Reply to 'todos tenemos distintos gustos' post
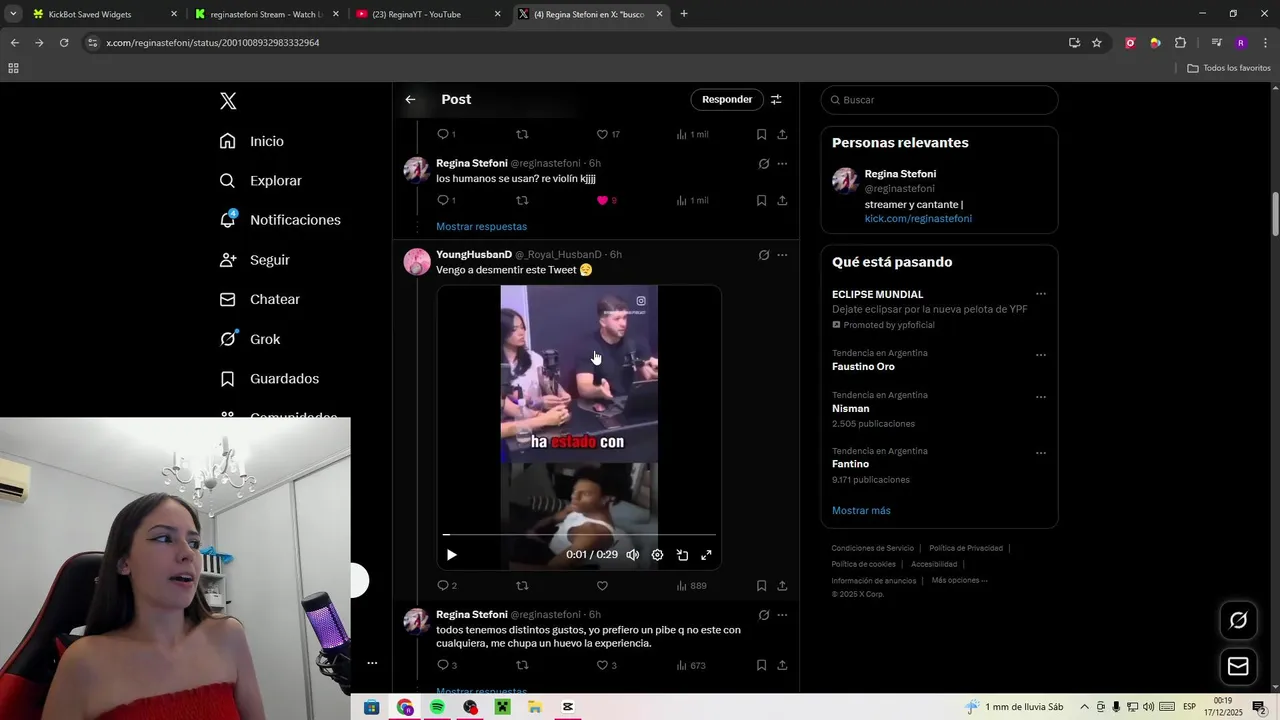Viewport: 1280px width, 720px height. 443,665
